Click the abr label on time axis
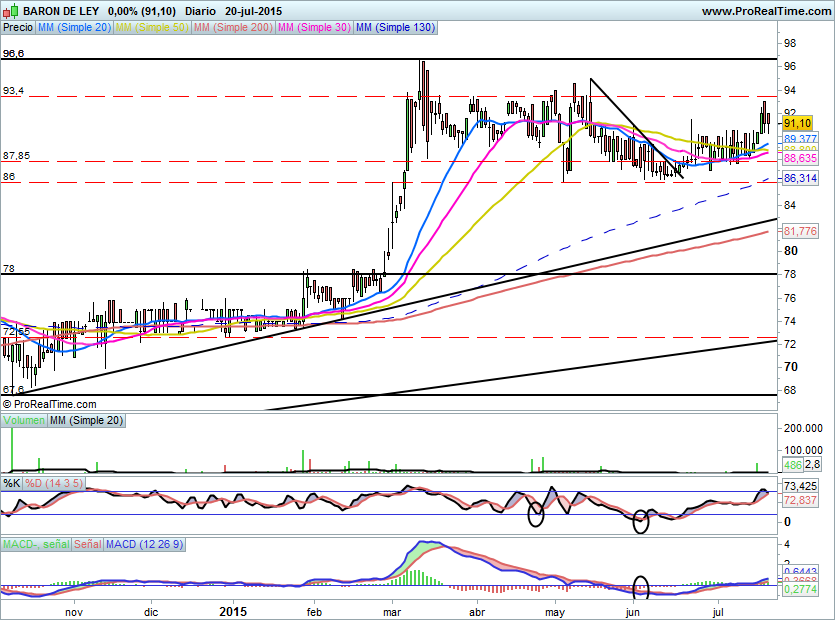This screenshot has height=620, width=835. (477, 612)
